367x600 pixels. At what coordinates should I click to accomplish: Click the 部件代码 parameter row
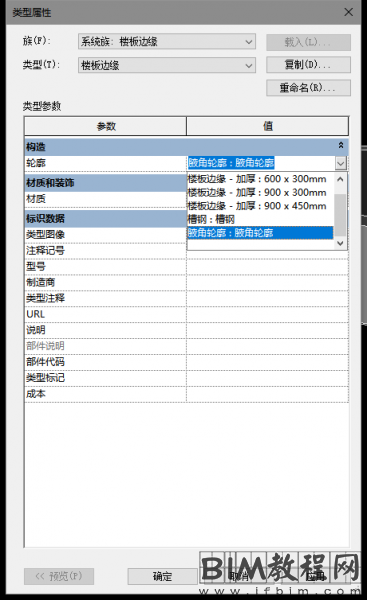[105, 362]
